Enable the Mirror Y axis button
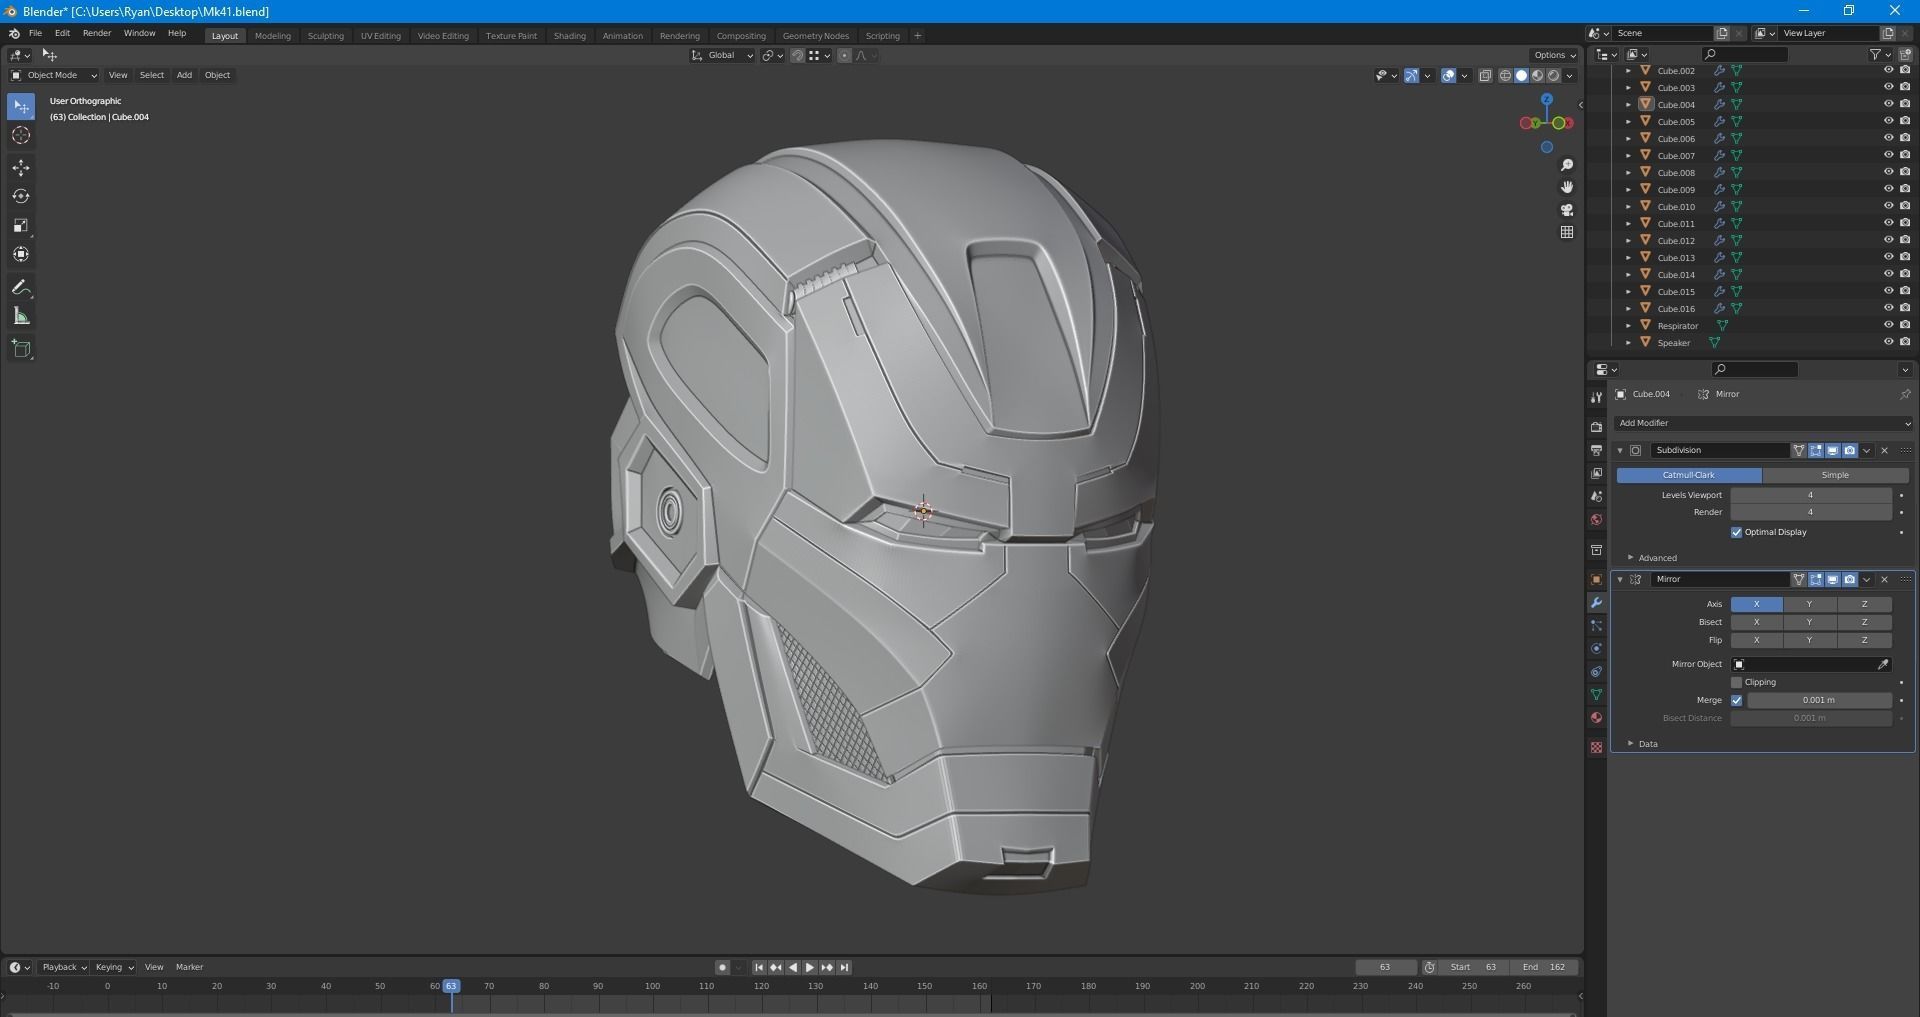The width and height of the screenshot is (1920, 1017). coord(1809,604)
